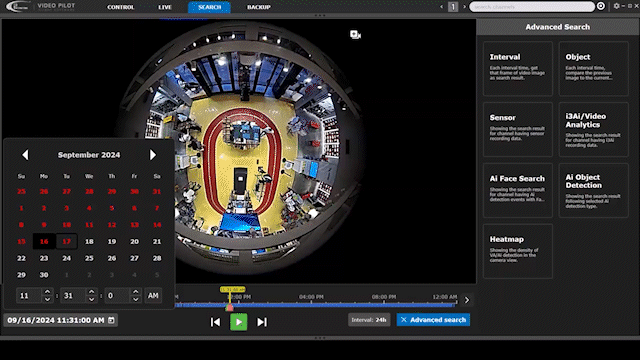Click the camera icon on the fisheye view
The image size is (640, 360).
(x=355, y=35)
